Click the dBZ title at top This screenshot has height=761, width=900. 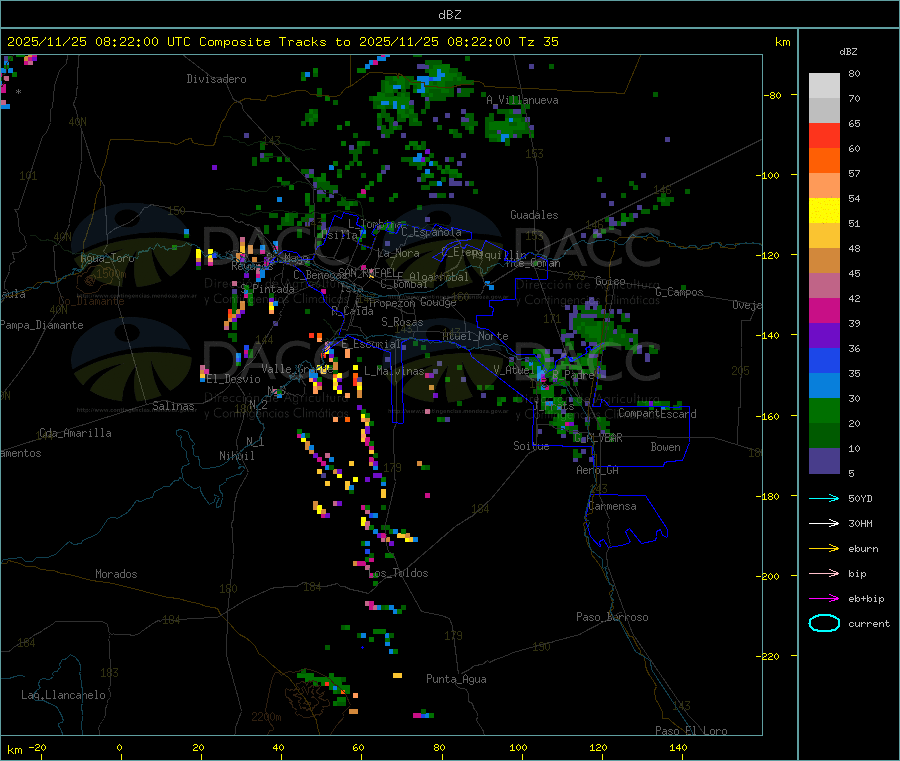pyautogui.click(x=449, y=14)
